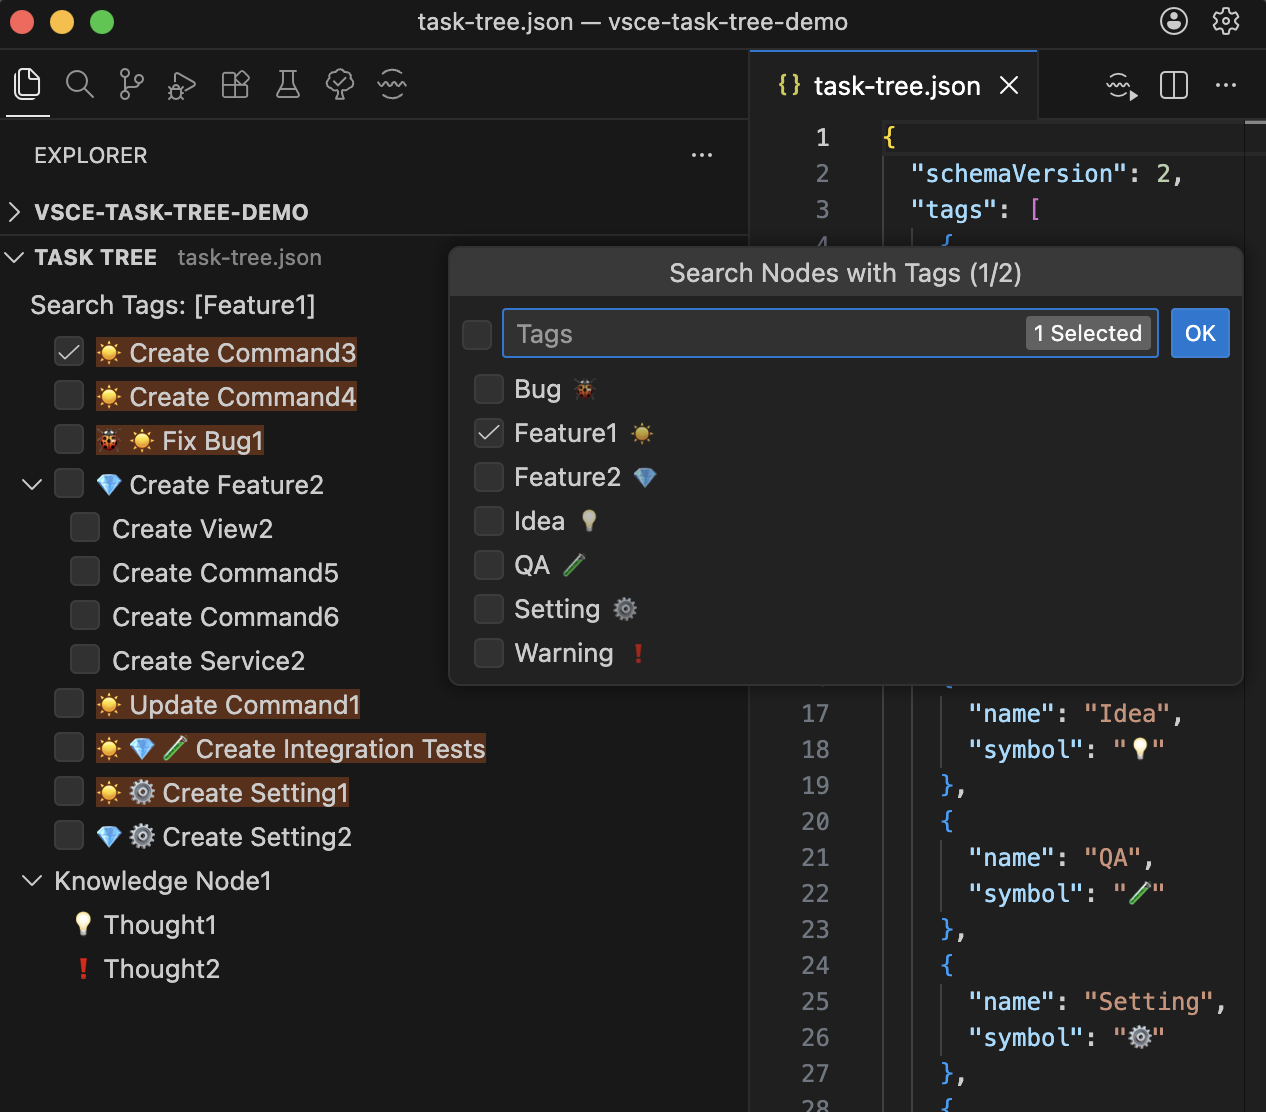
Task: Open the Manage gear icon in title bar
Action: [x=1226, y=21]
